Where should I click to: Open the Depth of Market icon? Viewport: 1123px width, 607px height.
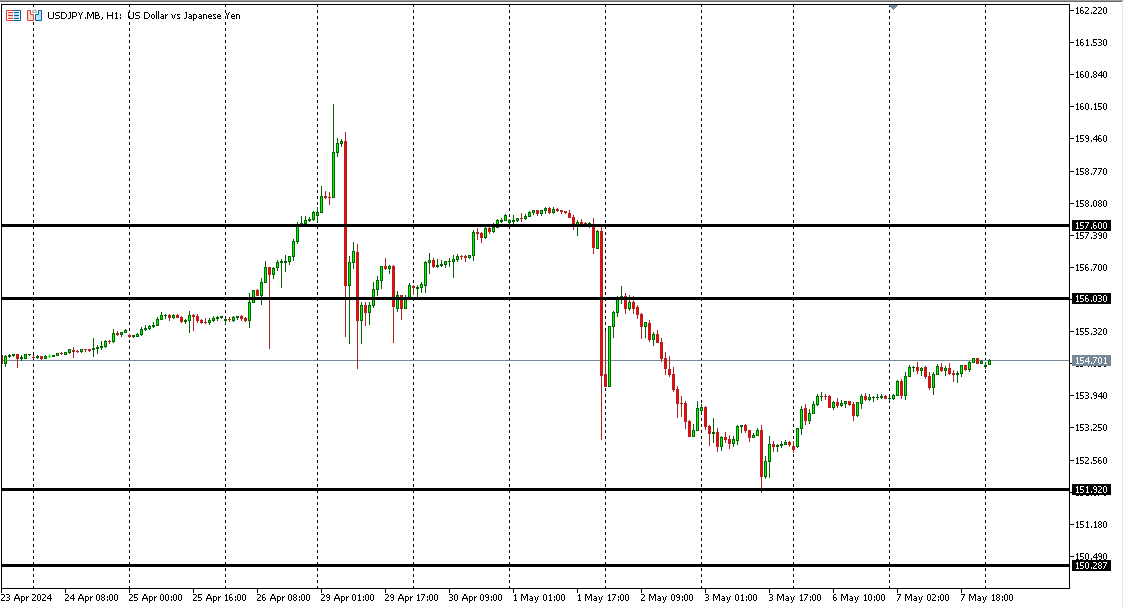coord(14,15)
